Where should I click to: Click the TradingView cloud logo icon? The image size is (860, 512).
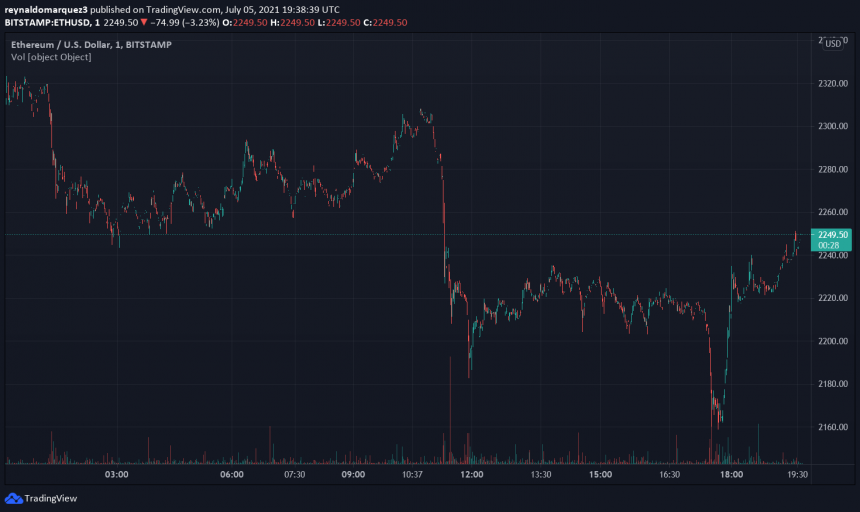click(13, 498)
